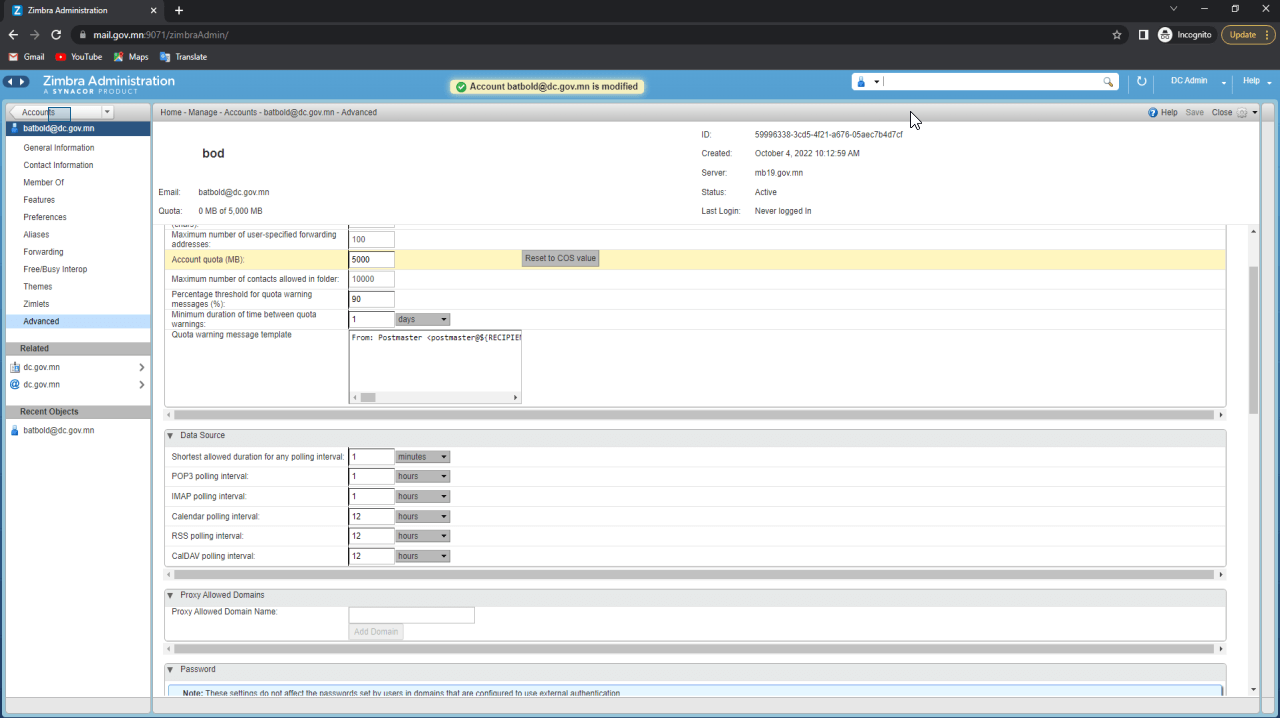This screenshot has width=1280, height=718.
Task: Click the blue Help question mark icon
Action: pyautogui.click(x=1153, y=113)
